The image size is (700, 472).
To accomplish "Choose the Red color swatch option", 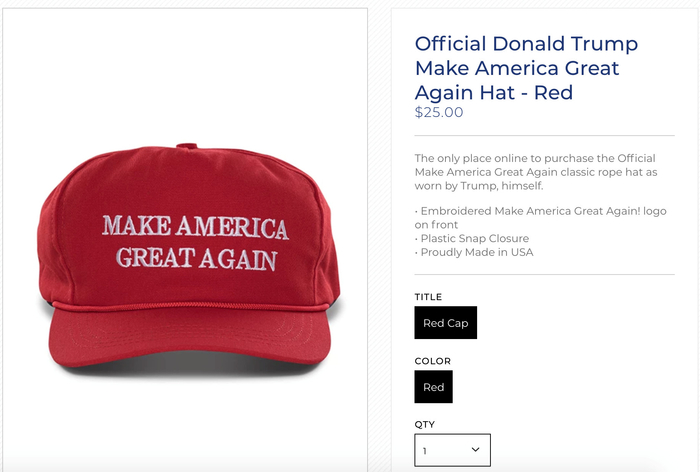I will pos(433,387).
